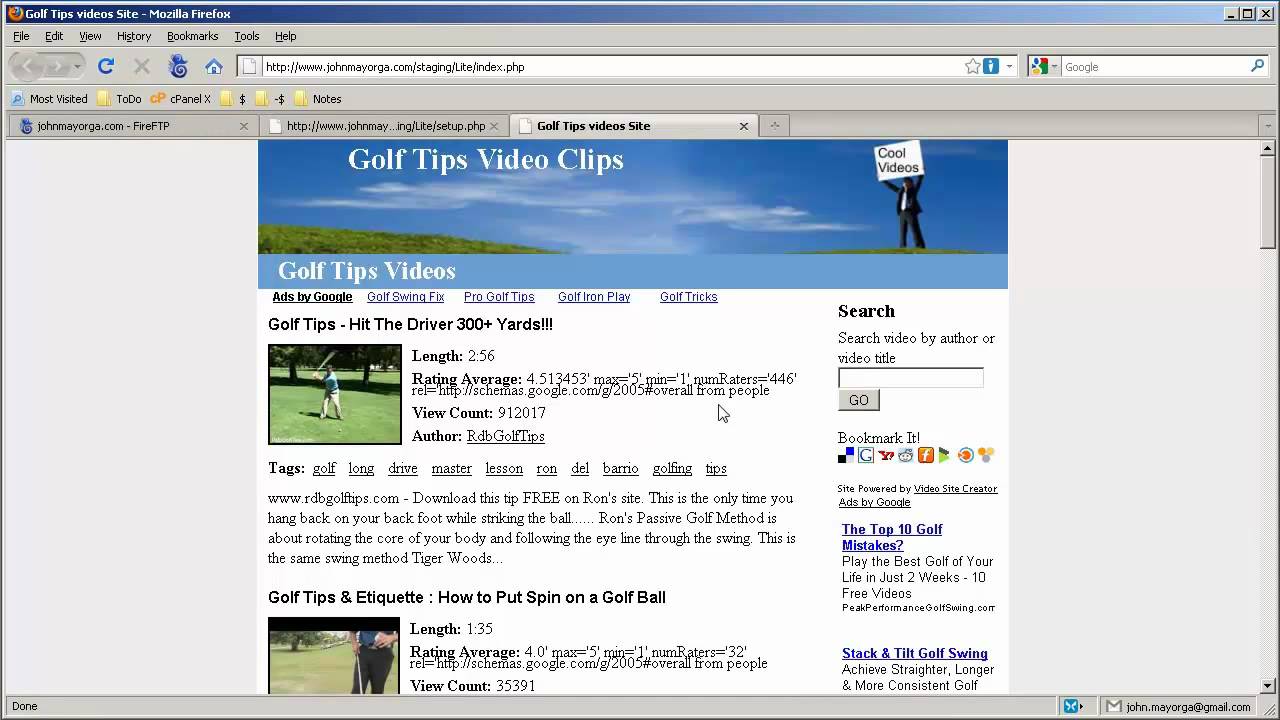Open the Notes bookmarks folder
The width and height of the screenshot is (1280, 720).
pos(317,99)
